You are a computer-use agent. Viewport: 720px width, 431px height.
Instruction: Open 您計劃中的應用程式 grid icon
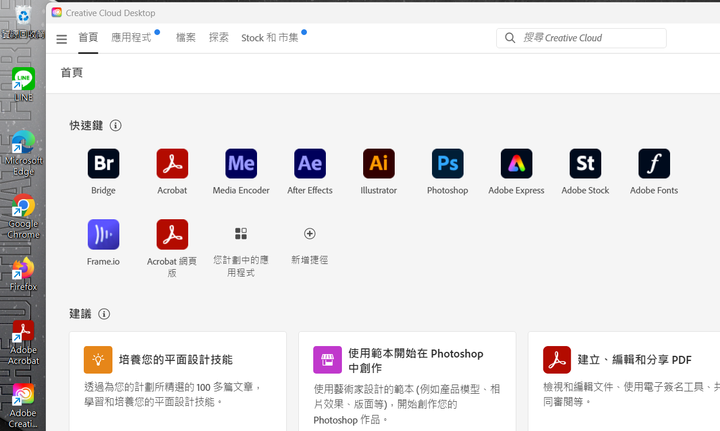pyautogui.click(x=241, y=234)
